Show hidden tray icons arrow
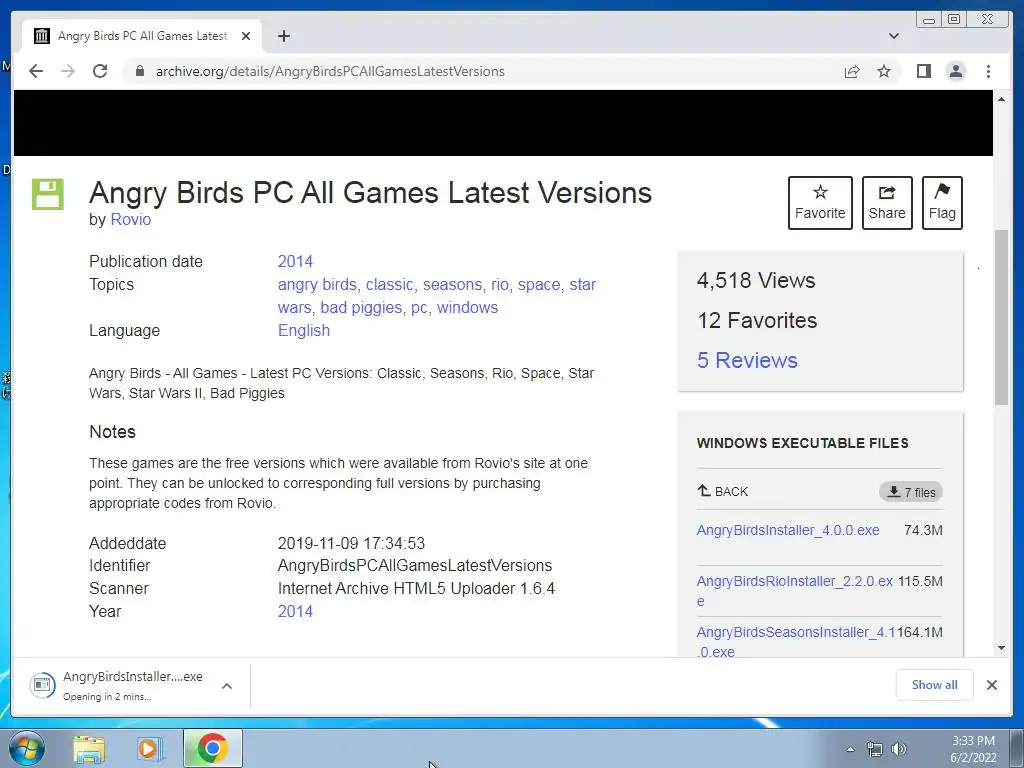The image size is (1024, 768). pyautogui.click(x=850, y=749)
